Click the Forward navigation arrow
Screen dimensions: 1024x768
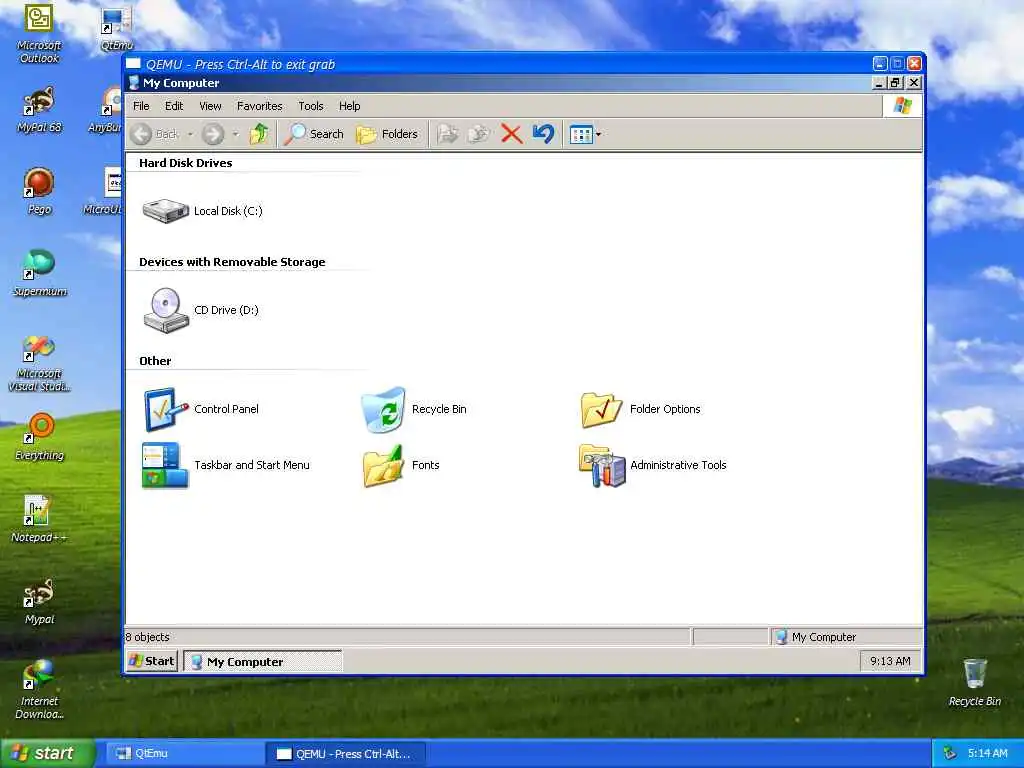(212, 134)
